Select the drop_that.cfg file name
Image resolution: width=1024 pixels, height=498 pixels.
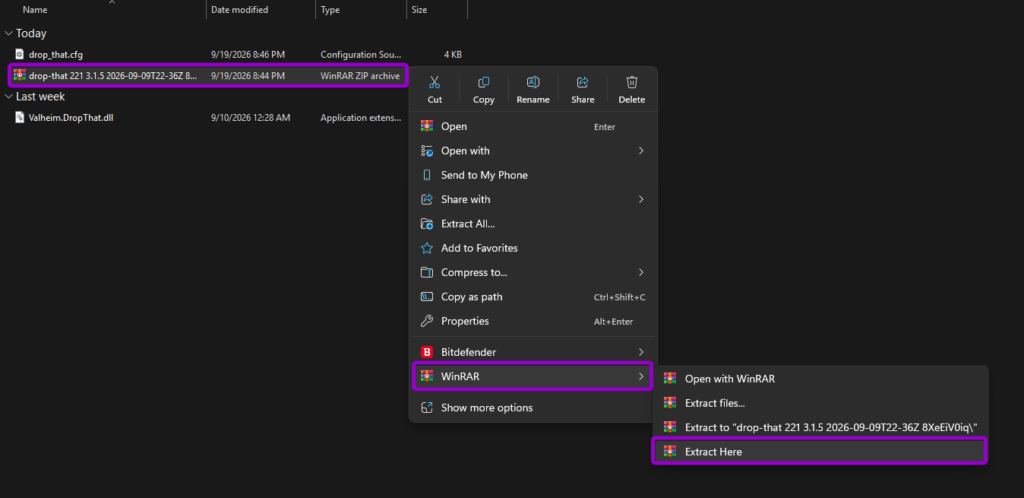click(x=56, y=54)
